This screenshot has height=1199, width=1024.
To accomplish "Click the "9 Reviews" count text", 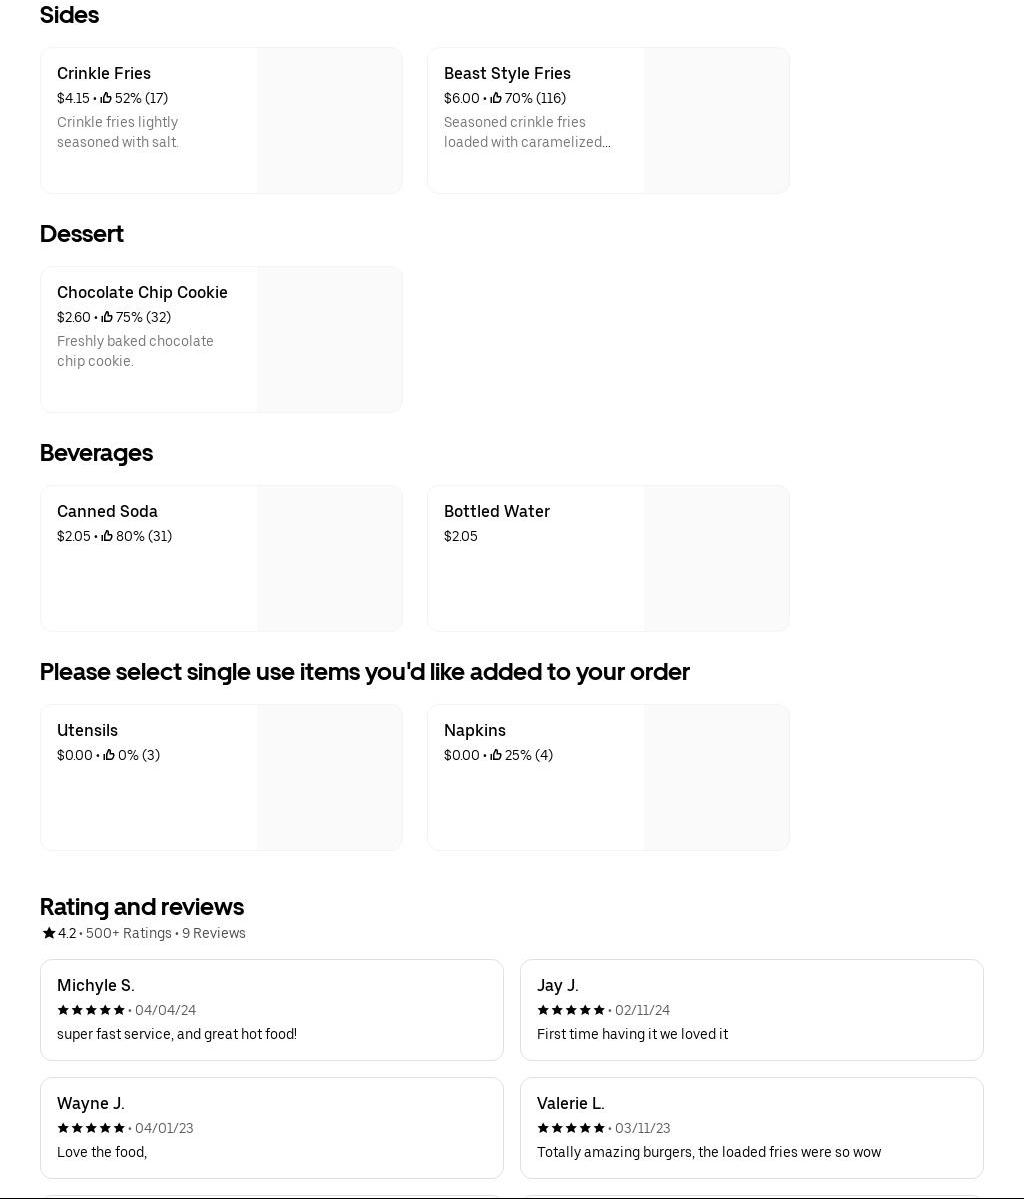I will point(214,933).
